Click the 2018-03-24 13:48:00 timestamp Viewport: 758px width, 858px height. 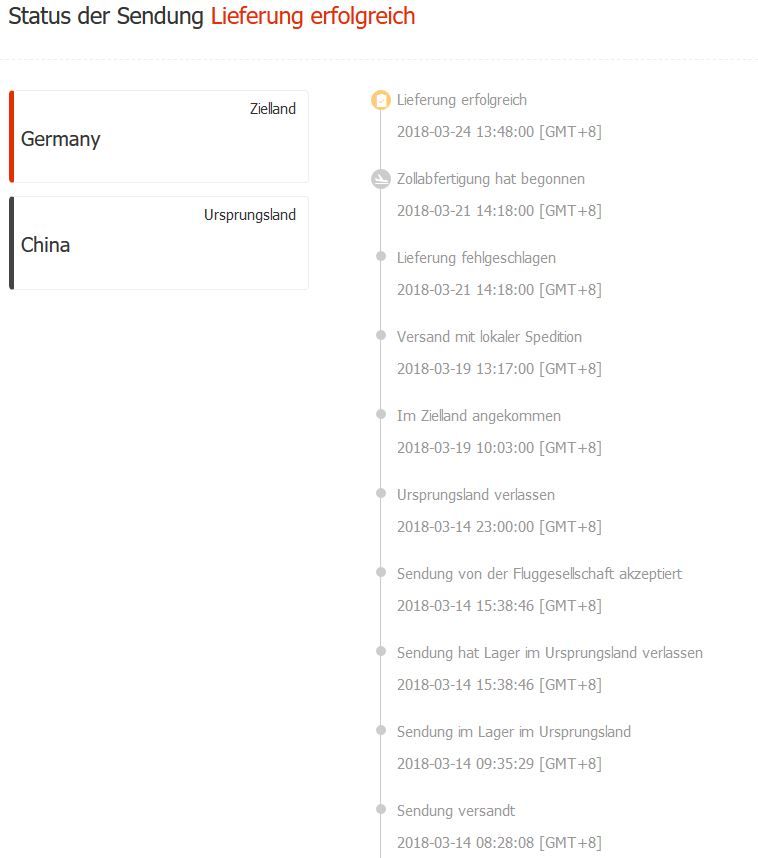(499, 131)
